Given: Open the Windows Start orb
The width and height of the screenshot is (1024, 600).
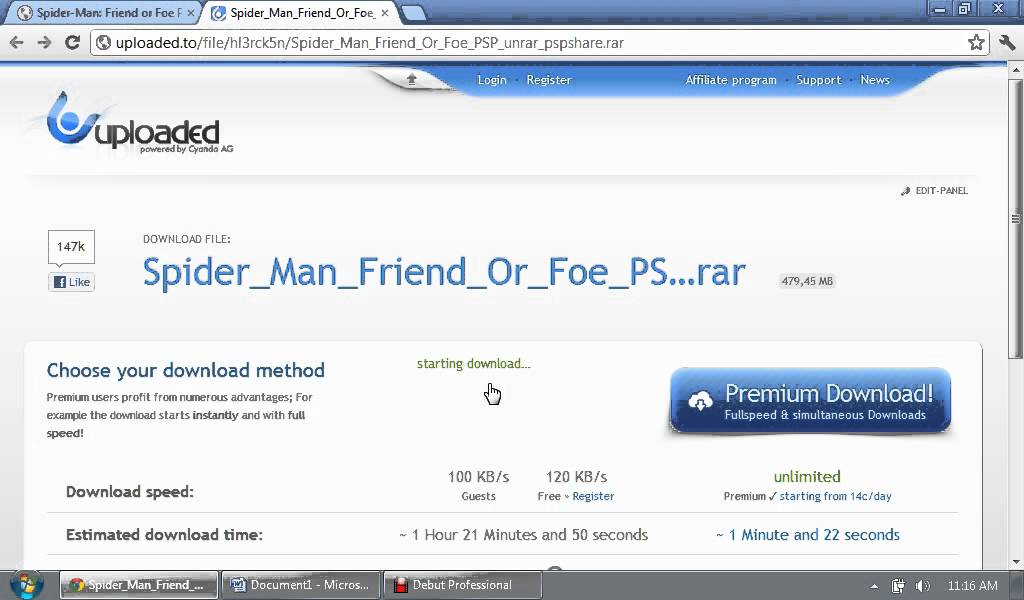Looking at the screenshot, I should click(26, 585).
